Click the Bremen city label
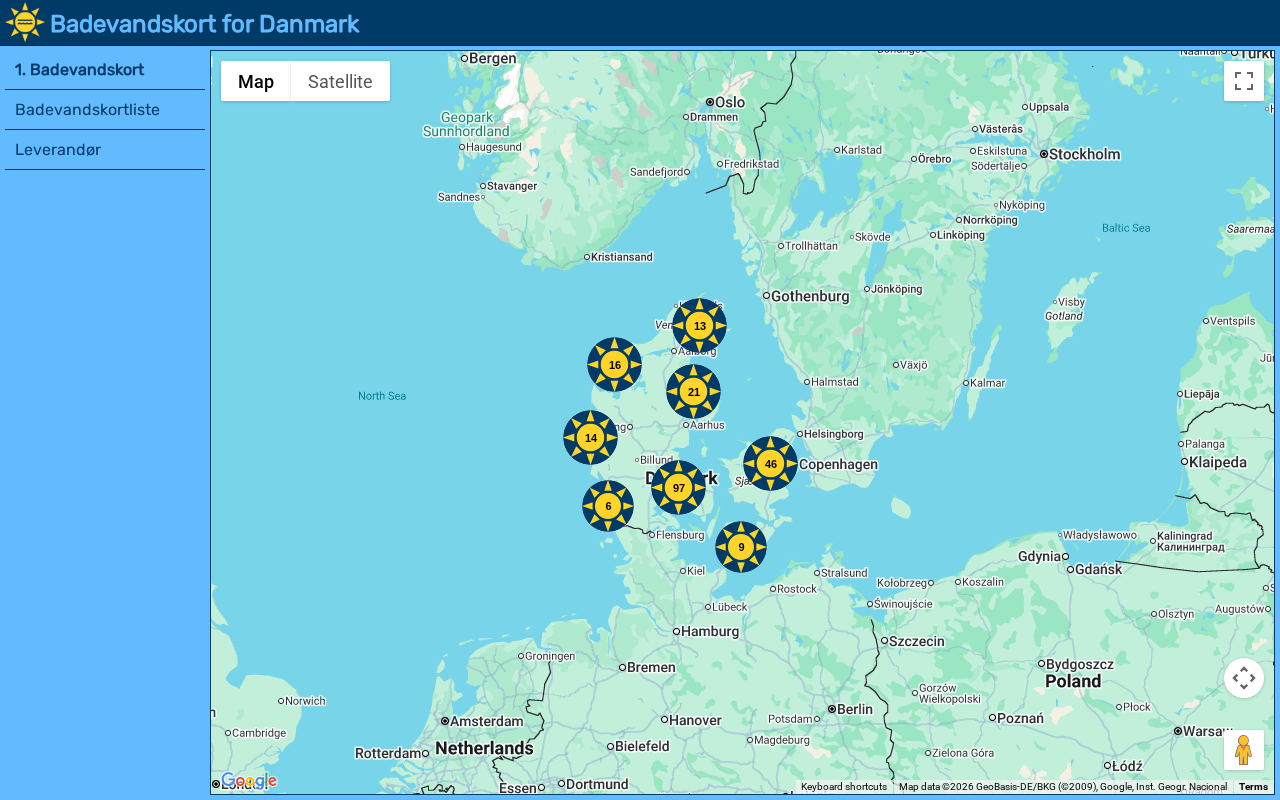 pyautogui.click(x=652, y=667)
